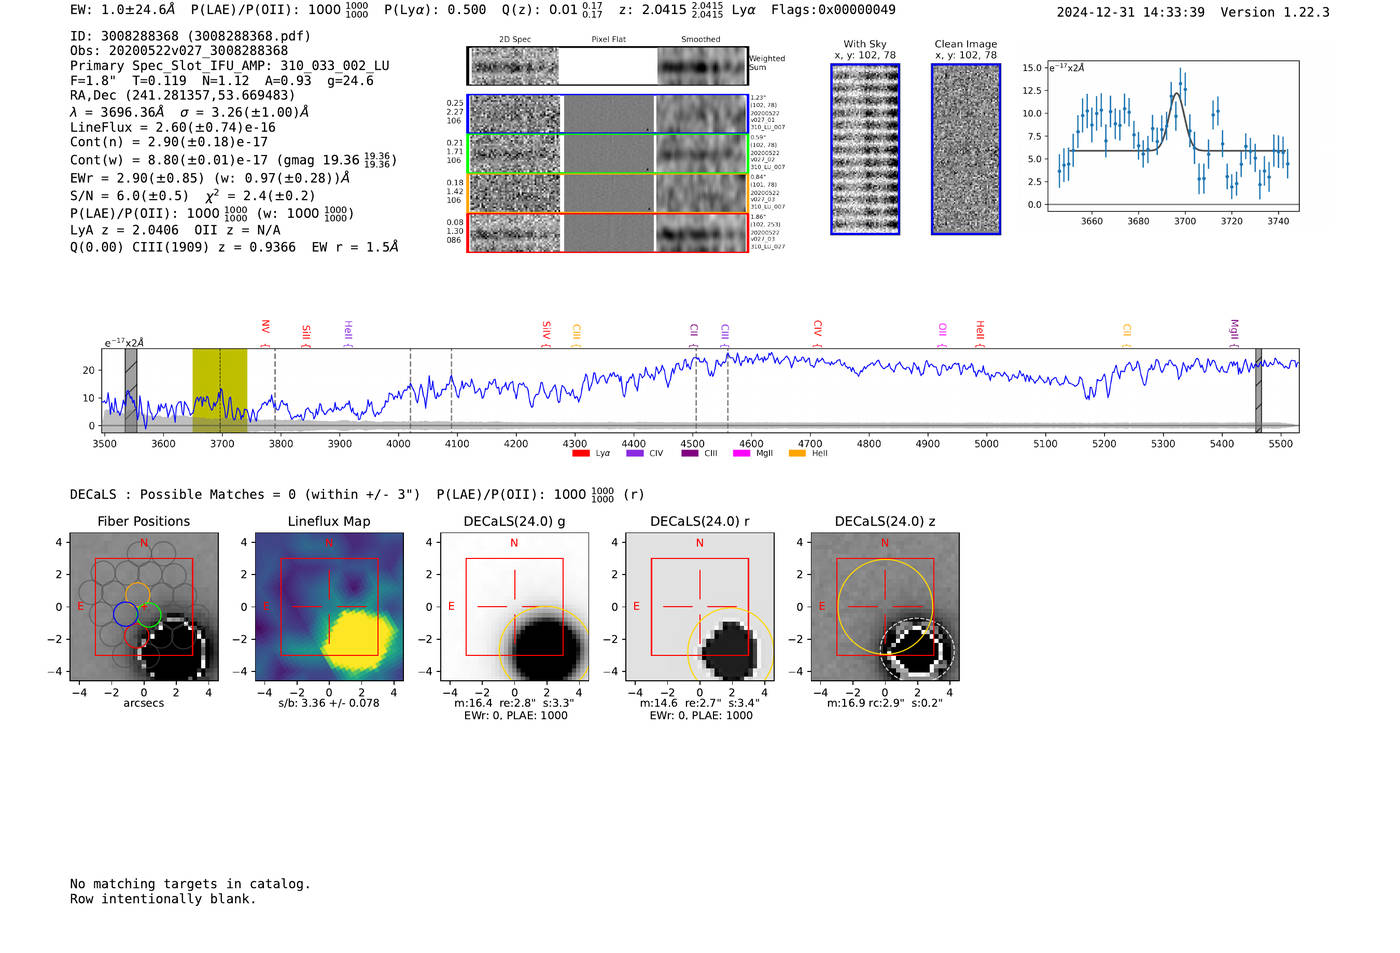
Task: Click the DECaLS Possible Matches = 0 heading
Action: click(x=245, y=494)
